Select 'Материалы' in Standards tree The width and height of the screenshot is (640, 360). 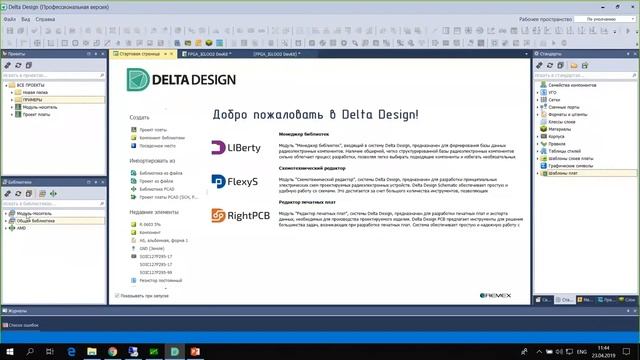click(x=560, y=129)
